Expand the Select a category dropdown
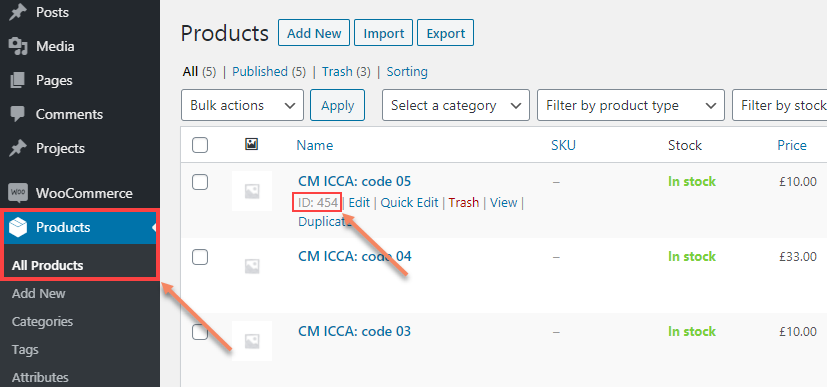The height and width of the screenshot is (387, 827). [x=456, y=105]
